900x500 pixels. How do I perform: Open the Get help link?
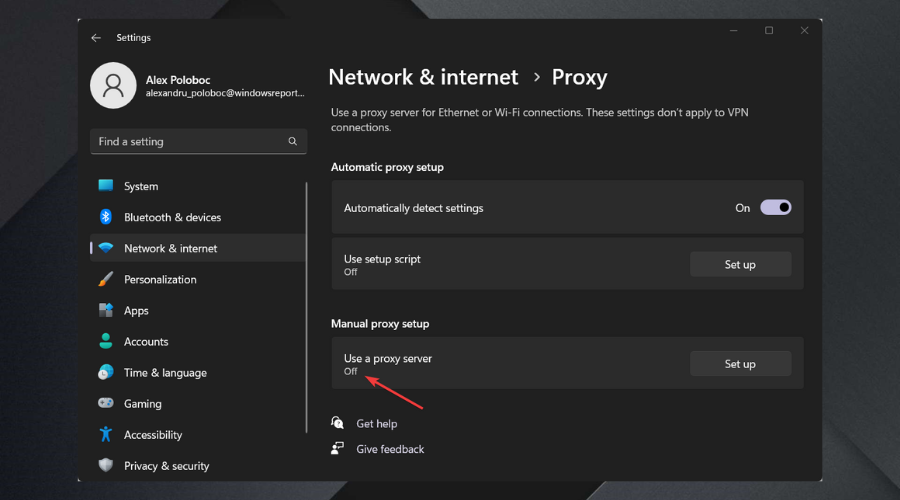click(x=376, y=424)
